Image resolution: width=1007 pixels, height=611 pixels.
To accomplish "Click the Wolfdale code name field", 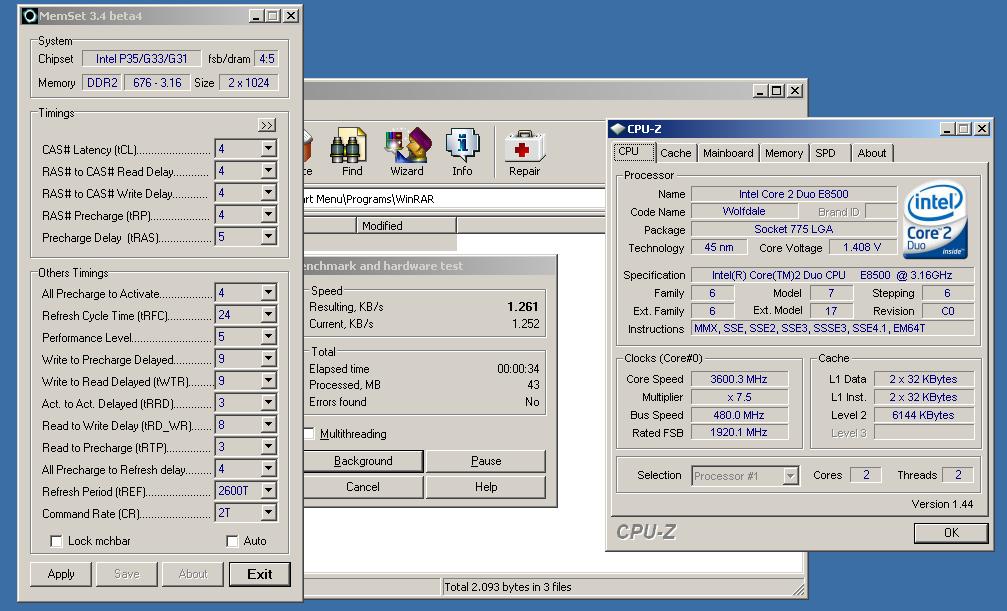I will point(744,211).
